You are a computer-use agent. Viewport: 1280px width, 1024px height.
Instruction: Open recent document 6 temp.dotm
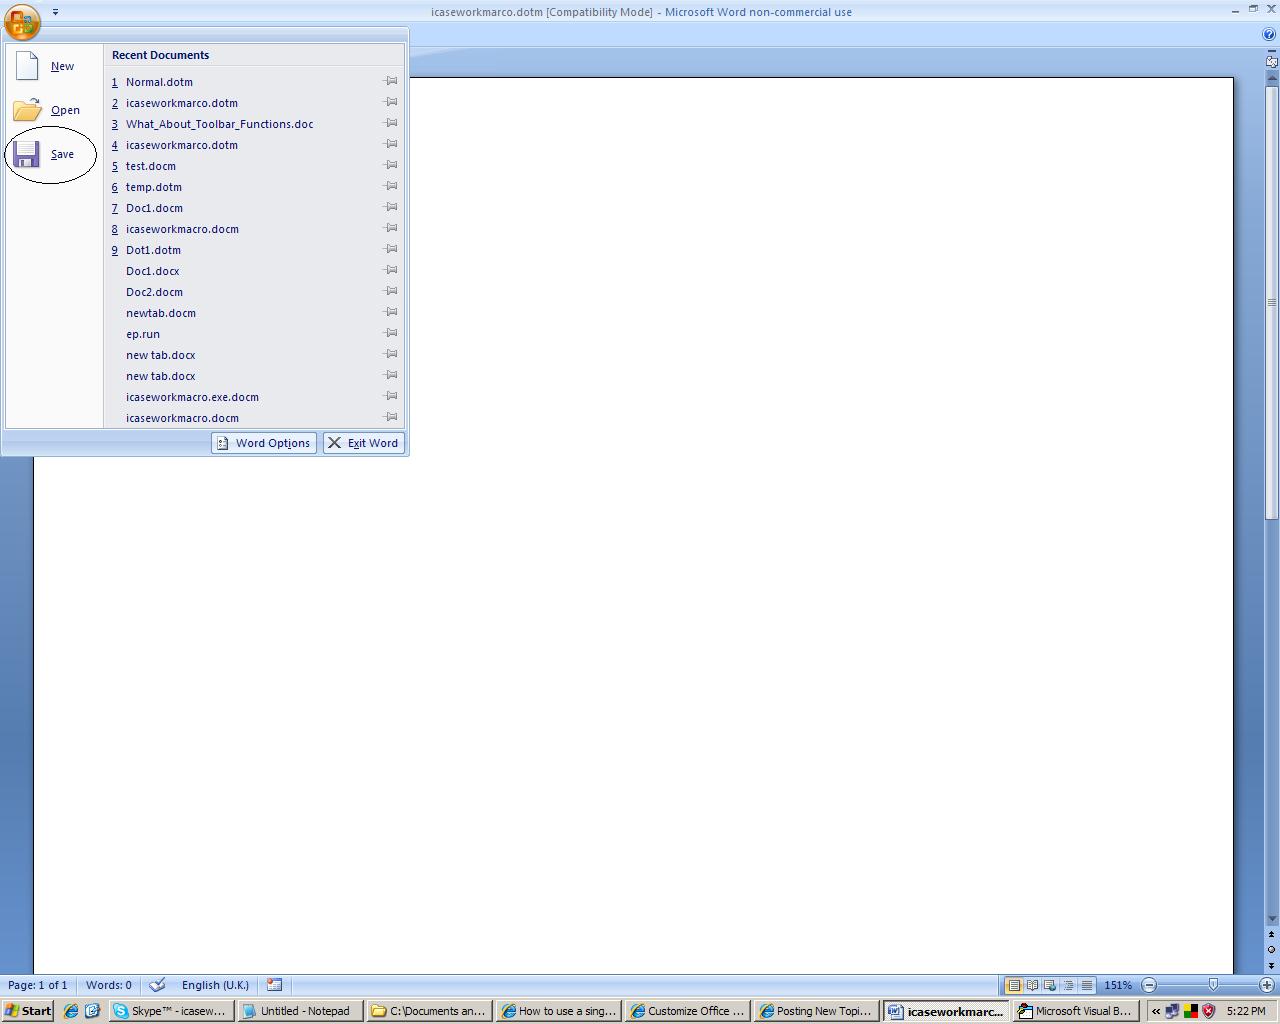click(255, 187)
